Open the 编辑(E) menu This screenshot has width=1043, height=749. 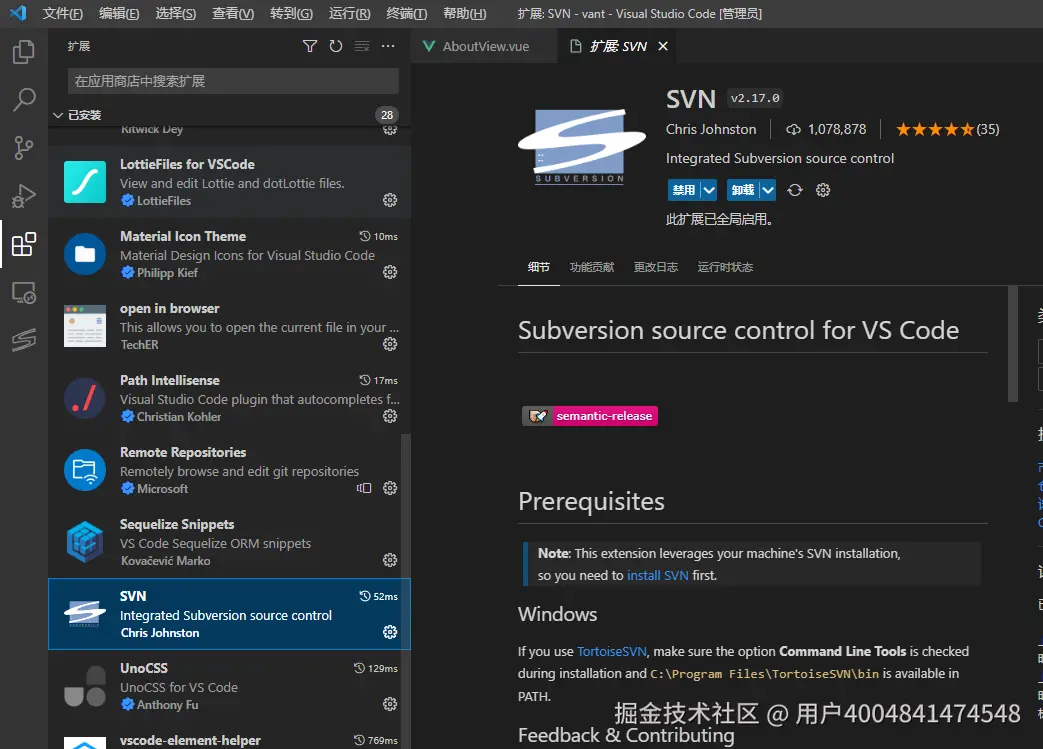pos(119,13)
